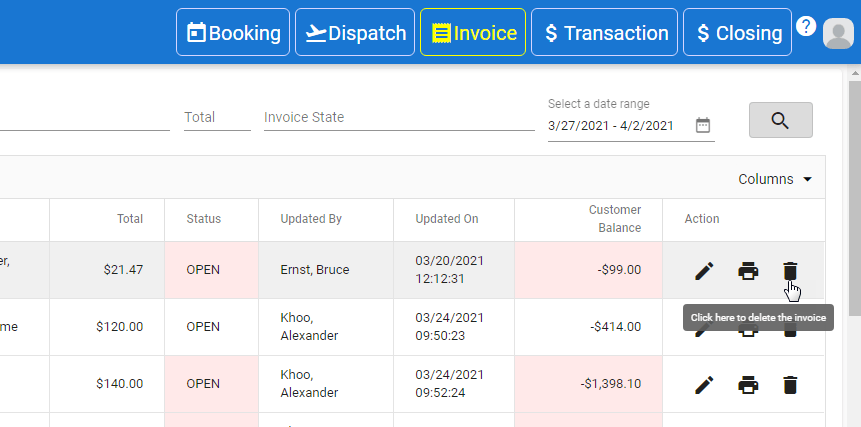
Task: Sort by the Status column header
Action: (203, 219)
